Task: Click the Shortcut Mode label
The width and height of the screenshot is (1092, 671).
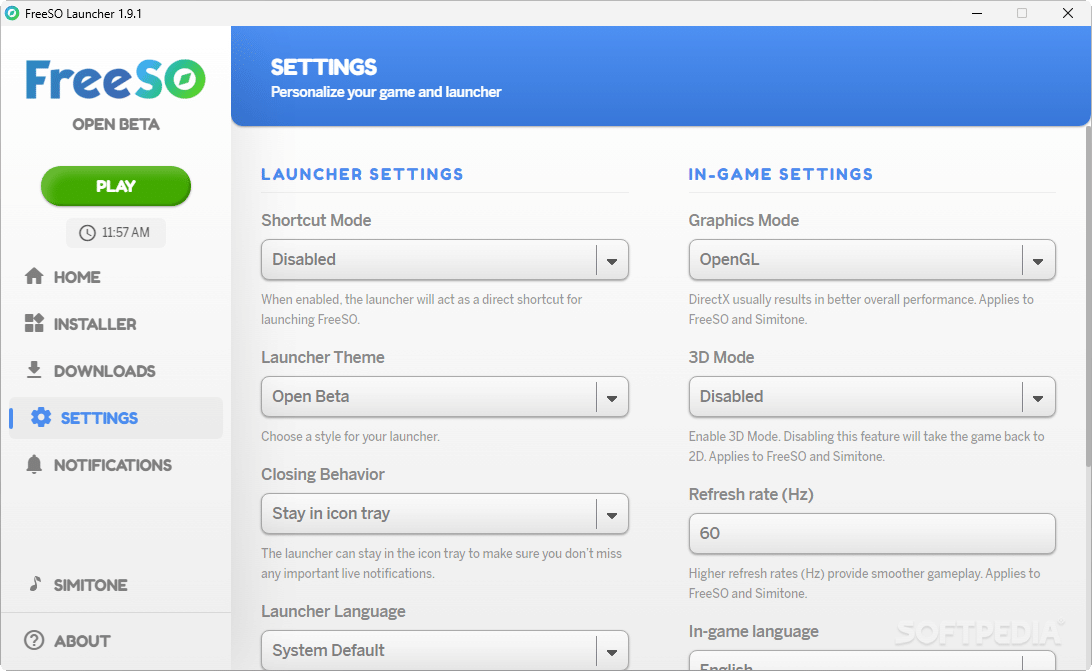Action: click(316, 220)
